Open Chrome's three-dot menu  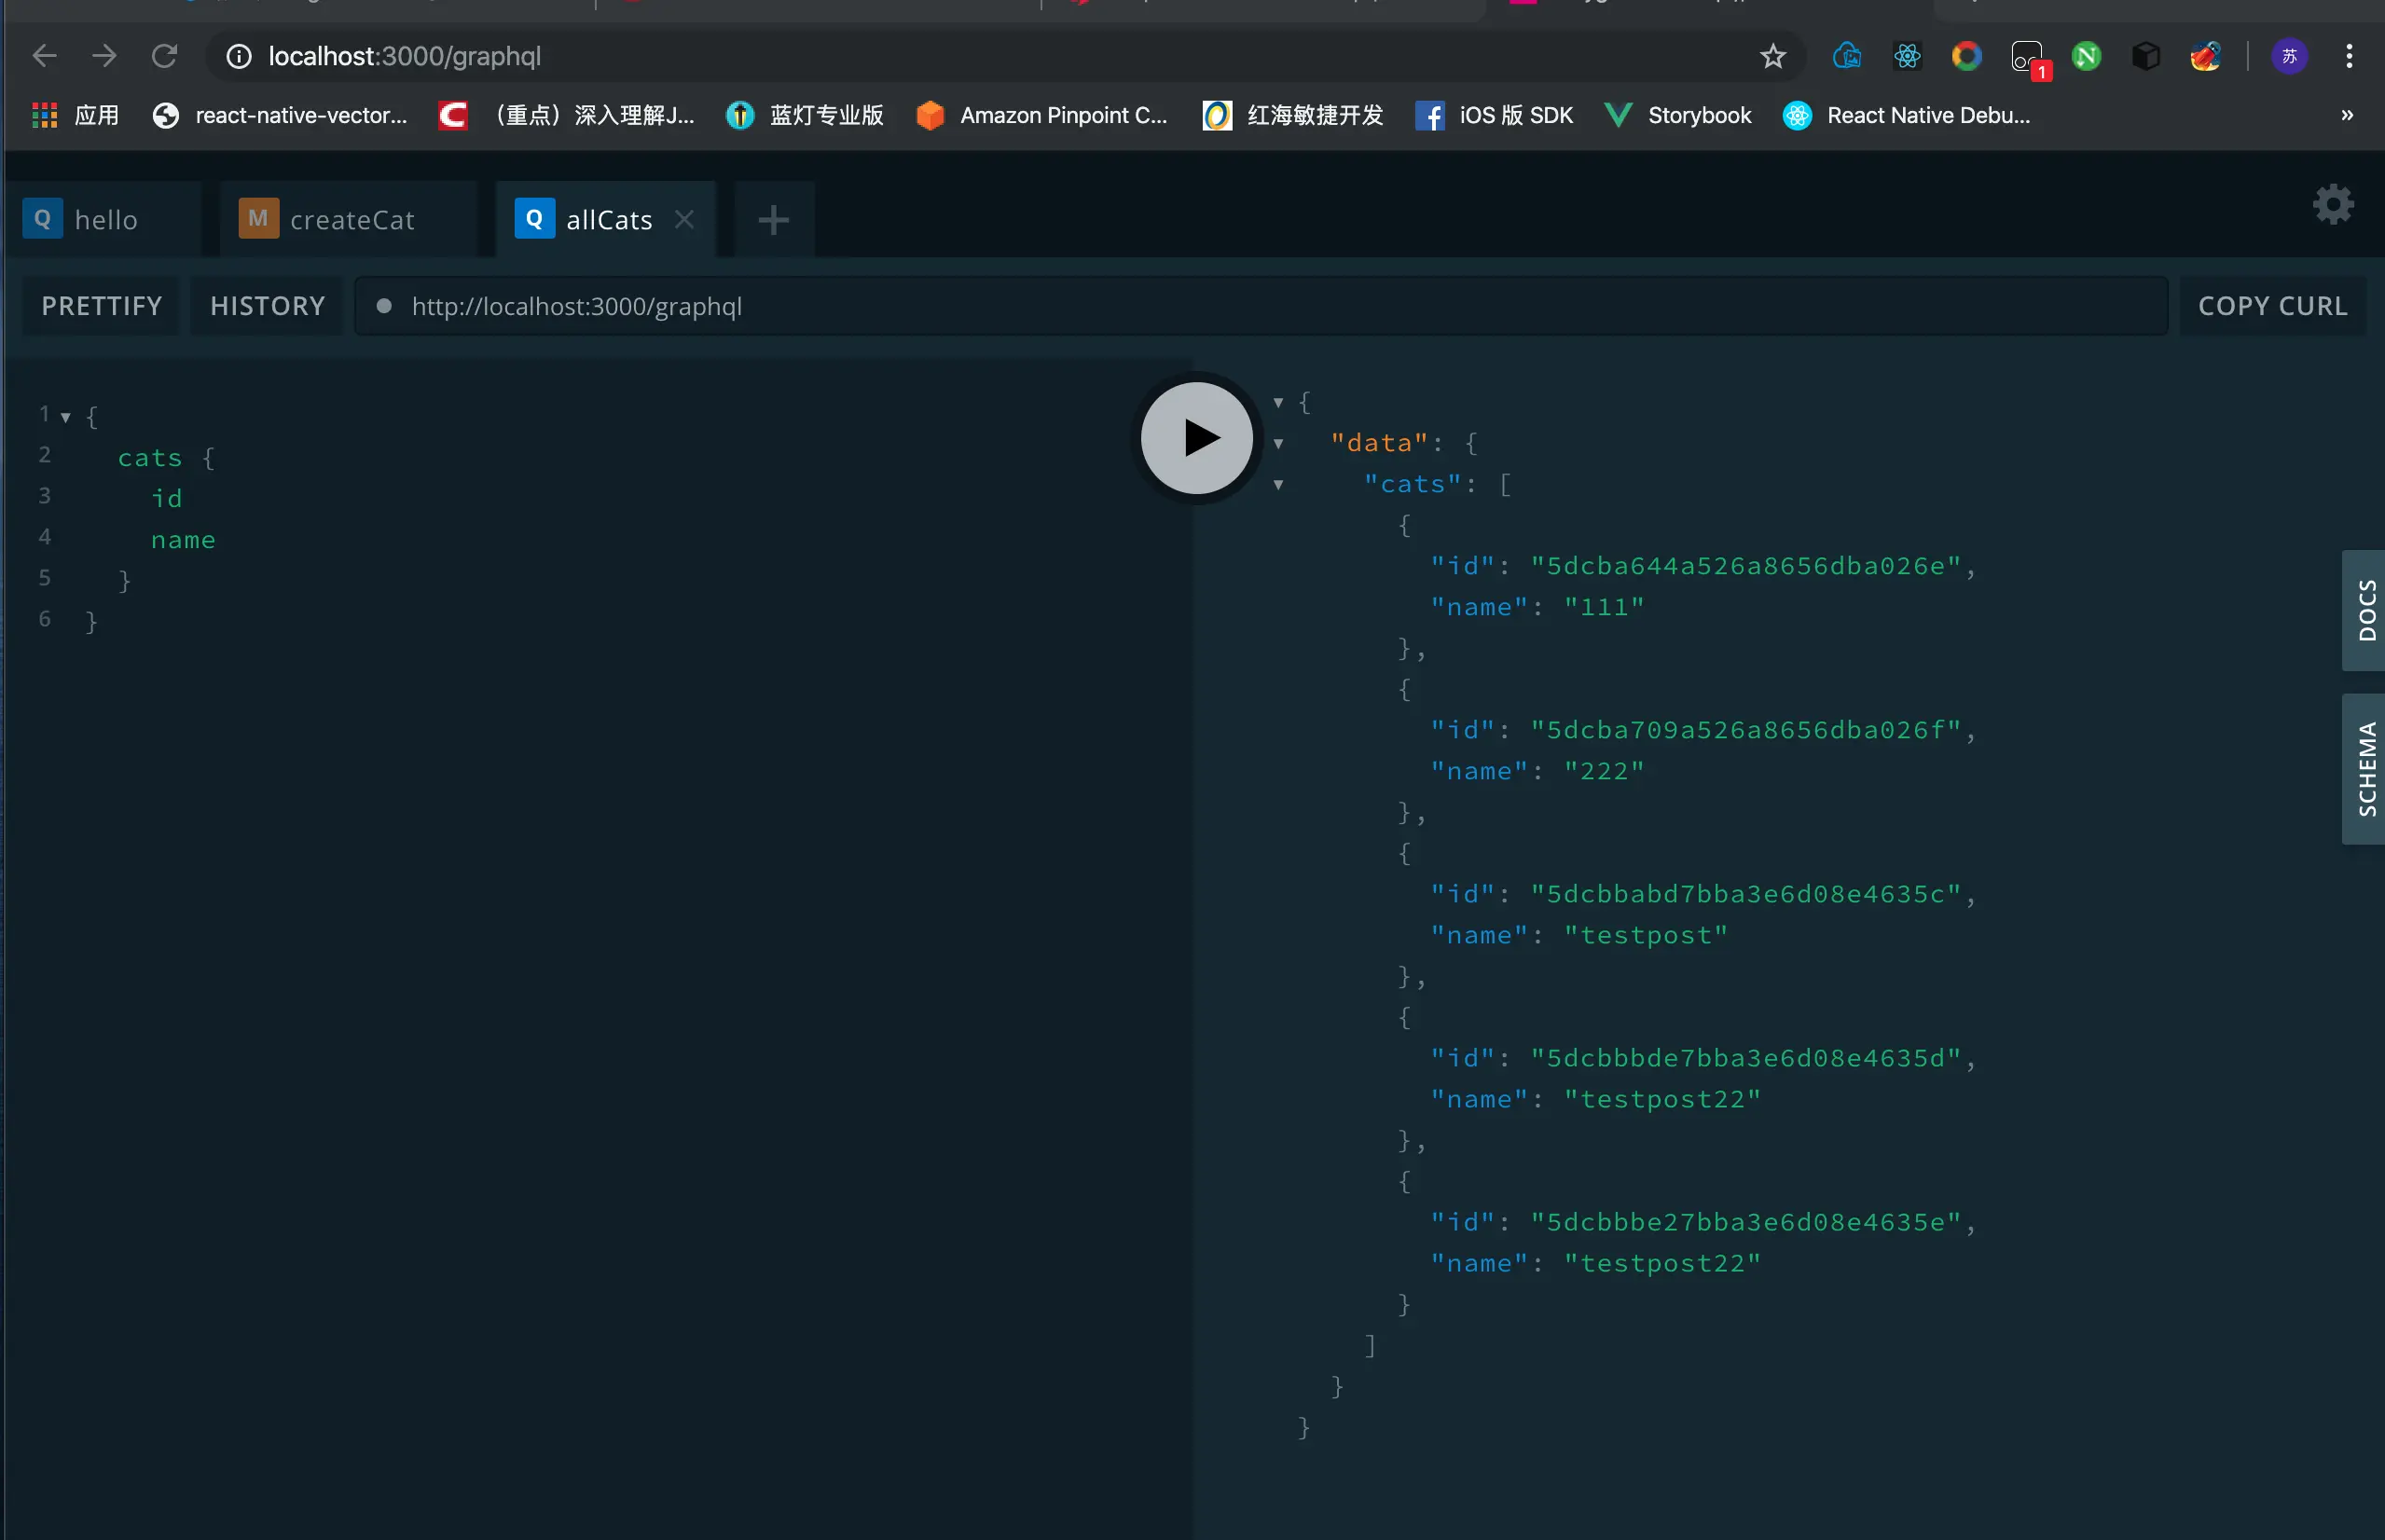2349,56
